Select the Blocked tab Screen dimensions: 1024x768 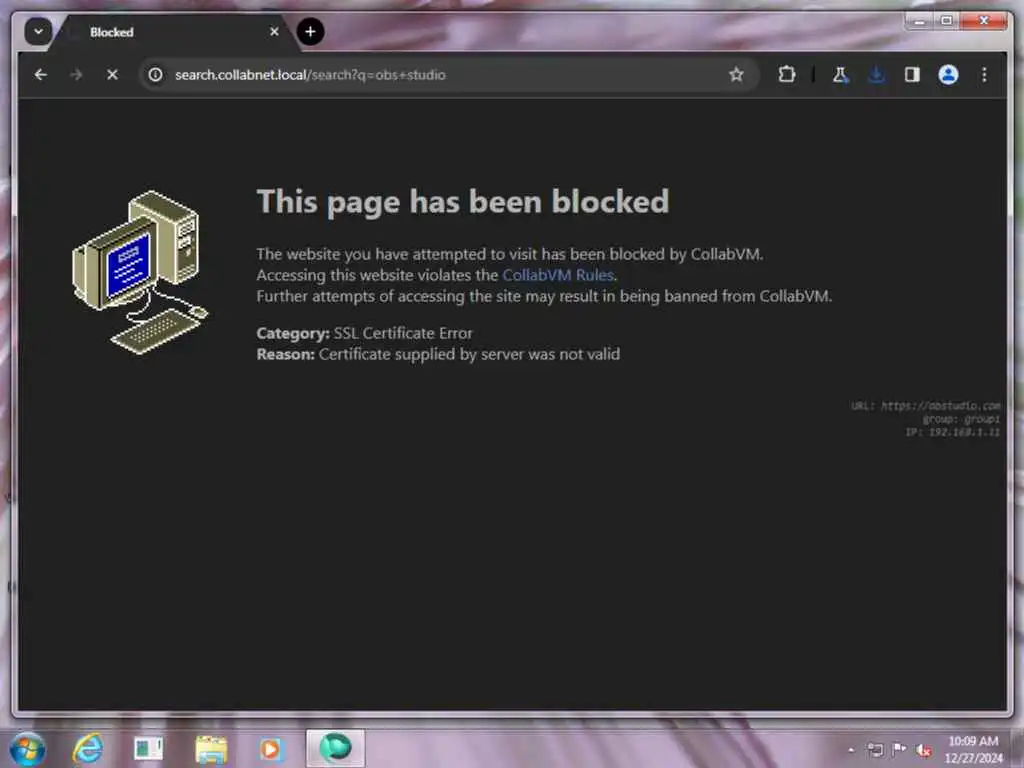point(173,32)
